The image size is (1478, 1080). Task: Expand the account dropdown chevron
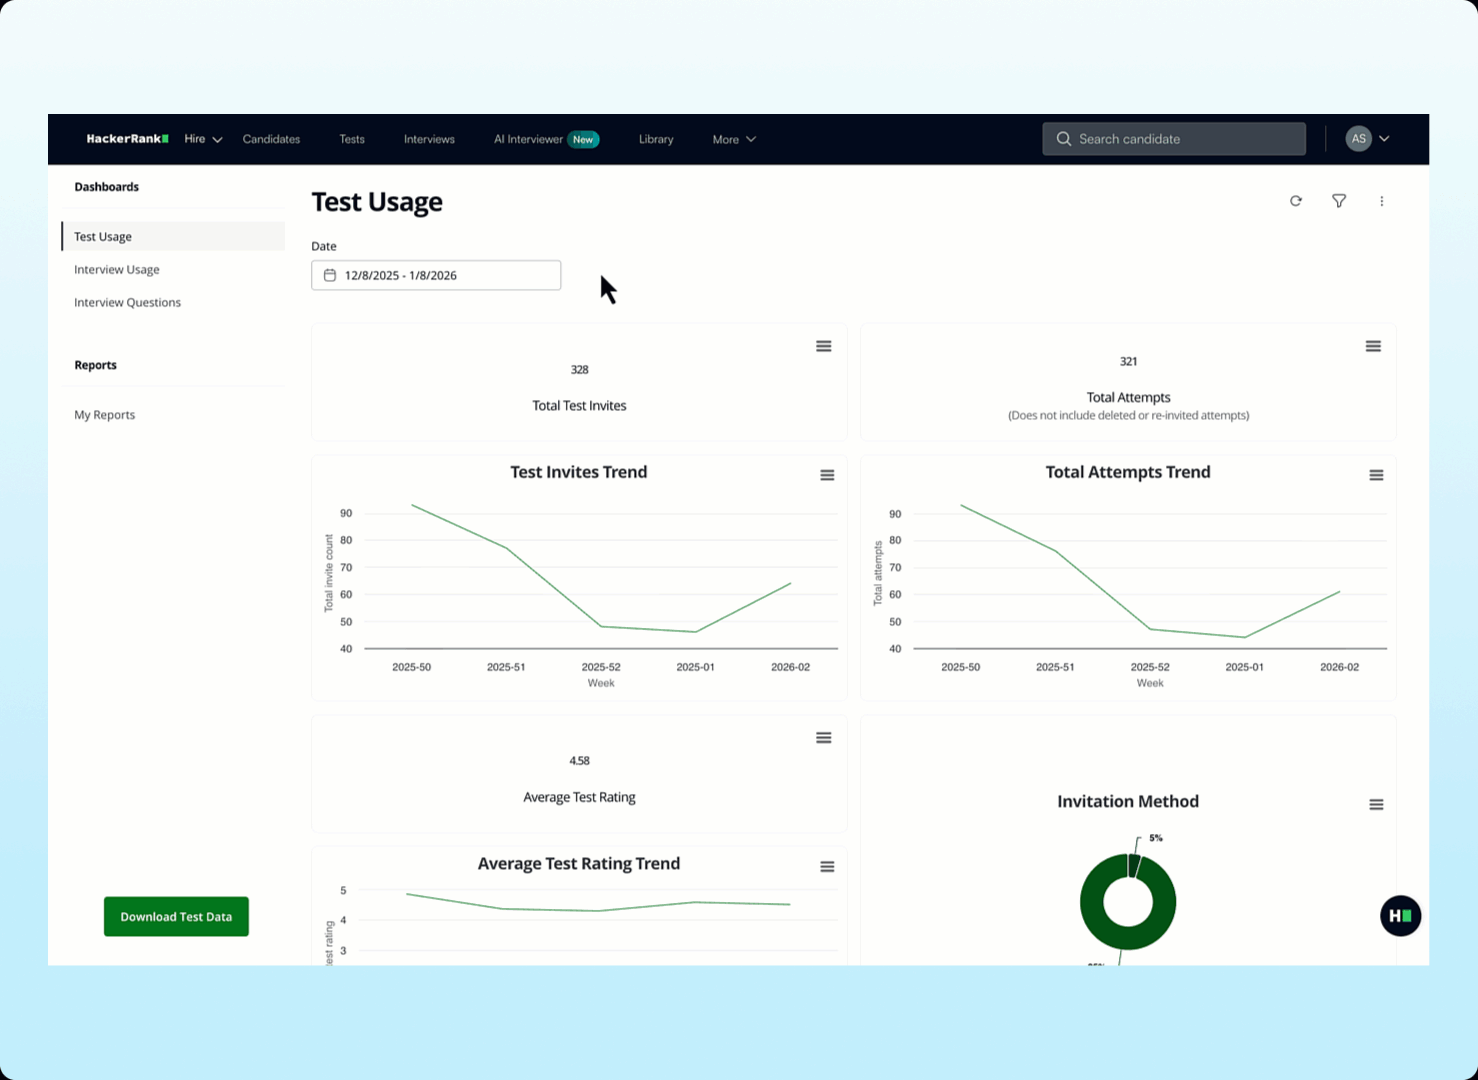(x=1385, y=139)
